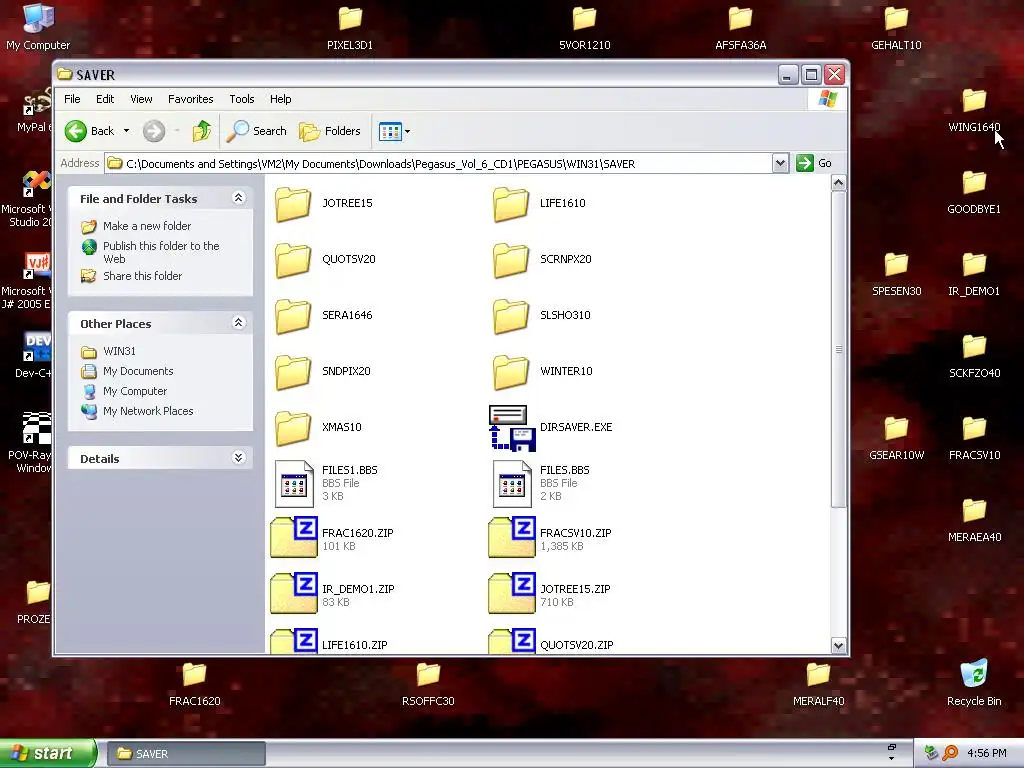
Task: Select the IR_DEMO1.ZIP archive
Action: tap(332, 594)
